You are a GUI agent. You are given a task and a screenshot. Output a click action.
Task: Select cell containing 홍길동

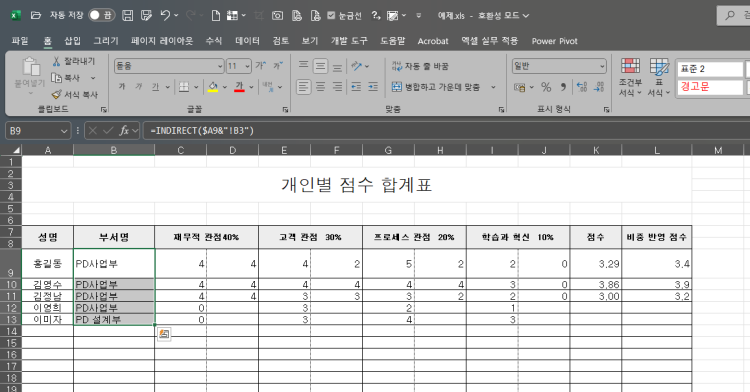point(48,263)
